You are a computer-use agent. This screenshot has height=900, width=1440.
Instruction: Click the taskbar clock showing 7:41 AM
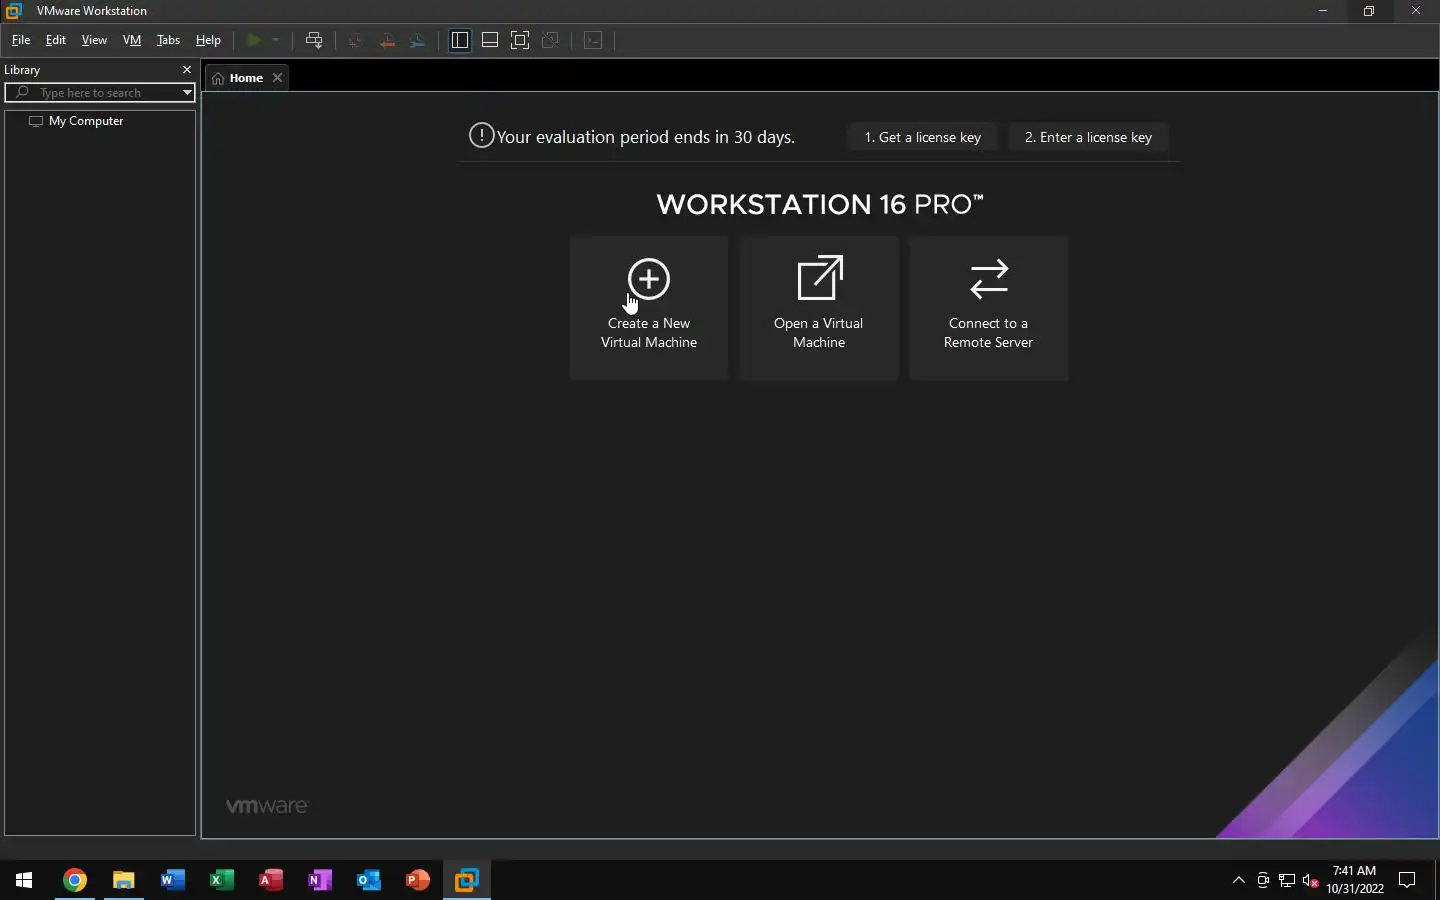tap(1355, 880)
